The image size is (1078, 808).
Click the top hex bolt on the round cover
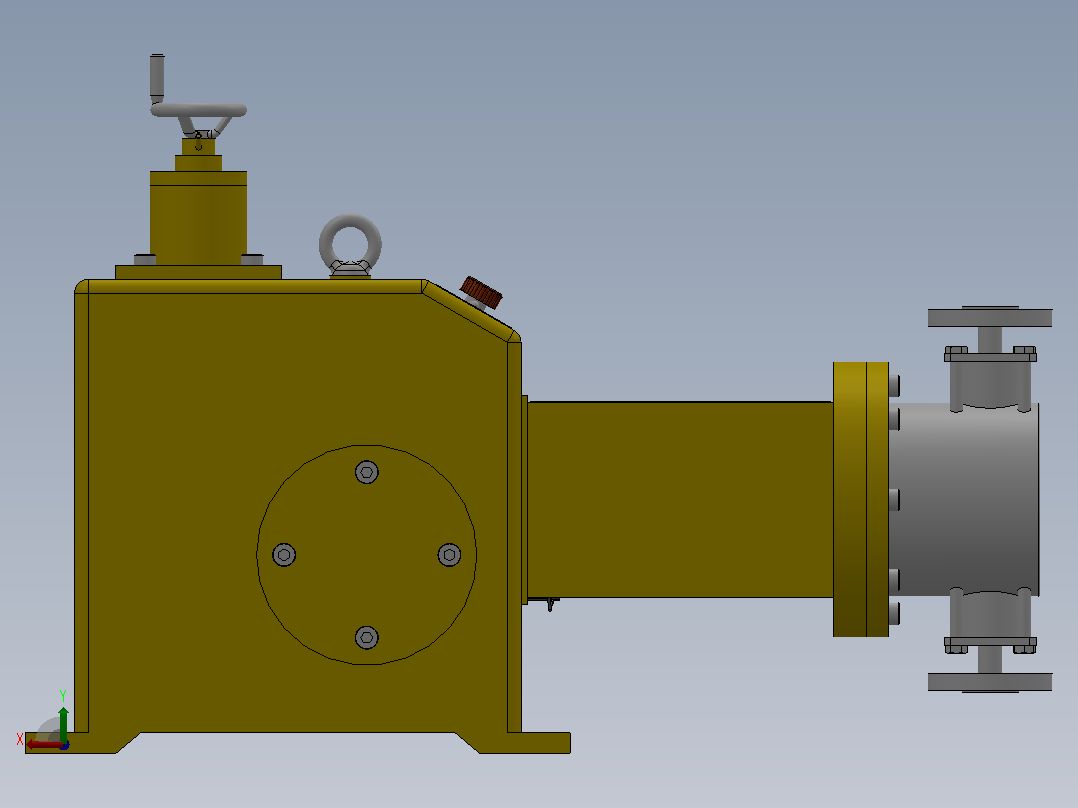[366, 472]
